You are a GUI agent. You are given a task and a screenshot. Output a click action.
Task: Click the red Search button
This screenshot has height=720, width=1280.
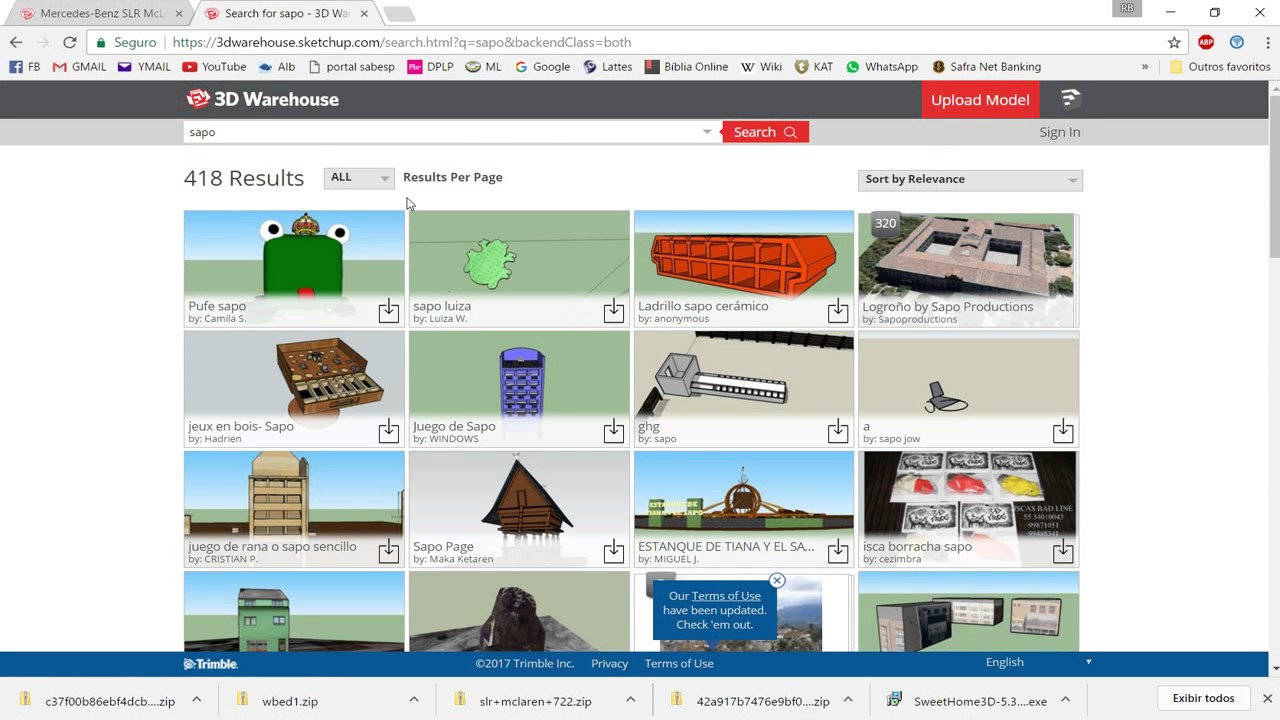coord(765,132)
